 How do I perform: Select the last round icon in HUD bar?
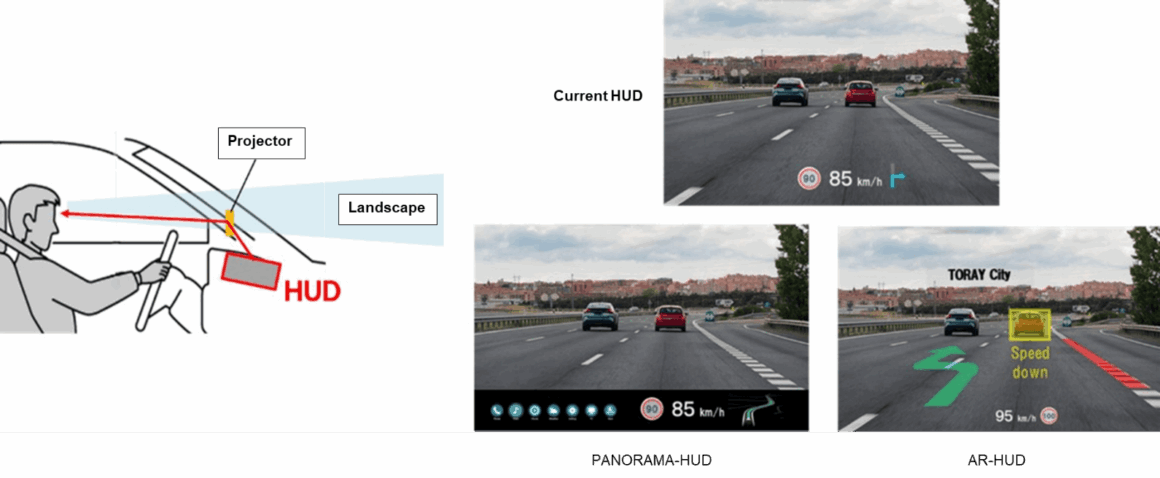tap(609, 410)
